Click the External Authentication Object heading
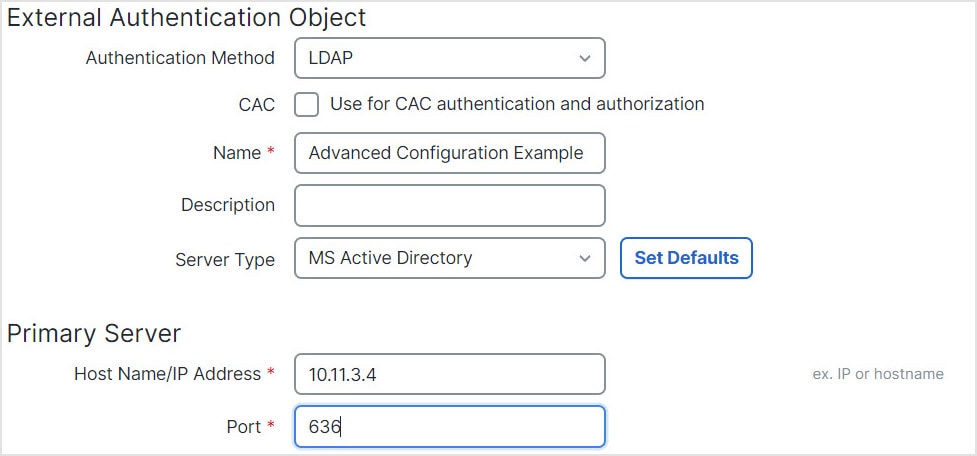 click(186, 17)
